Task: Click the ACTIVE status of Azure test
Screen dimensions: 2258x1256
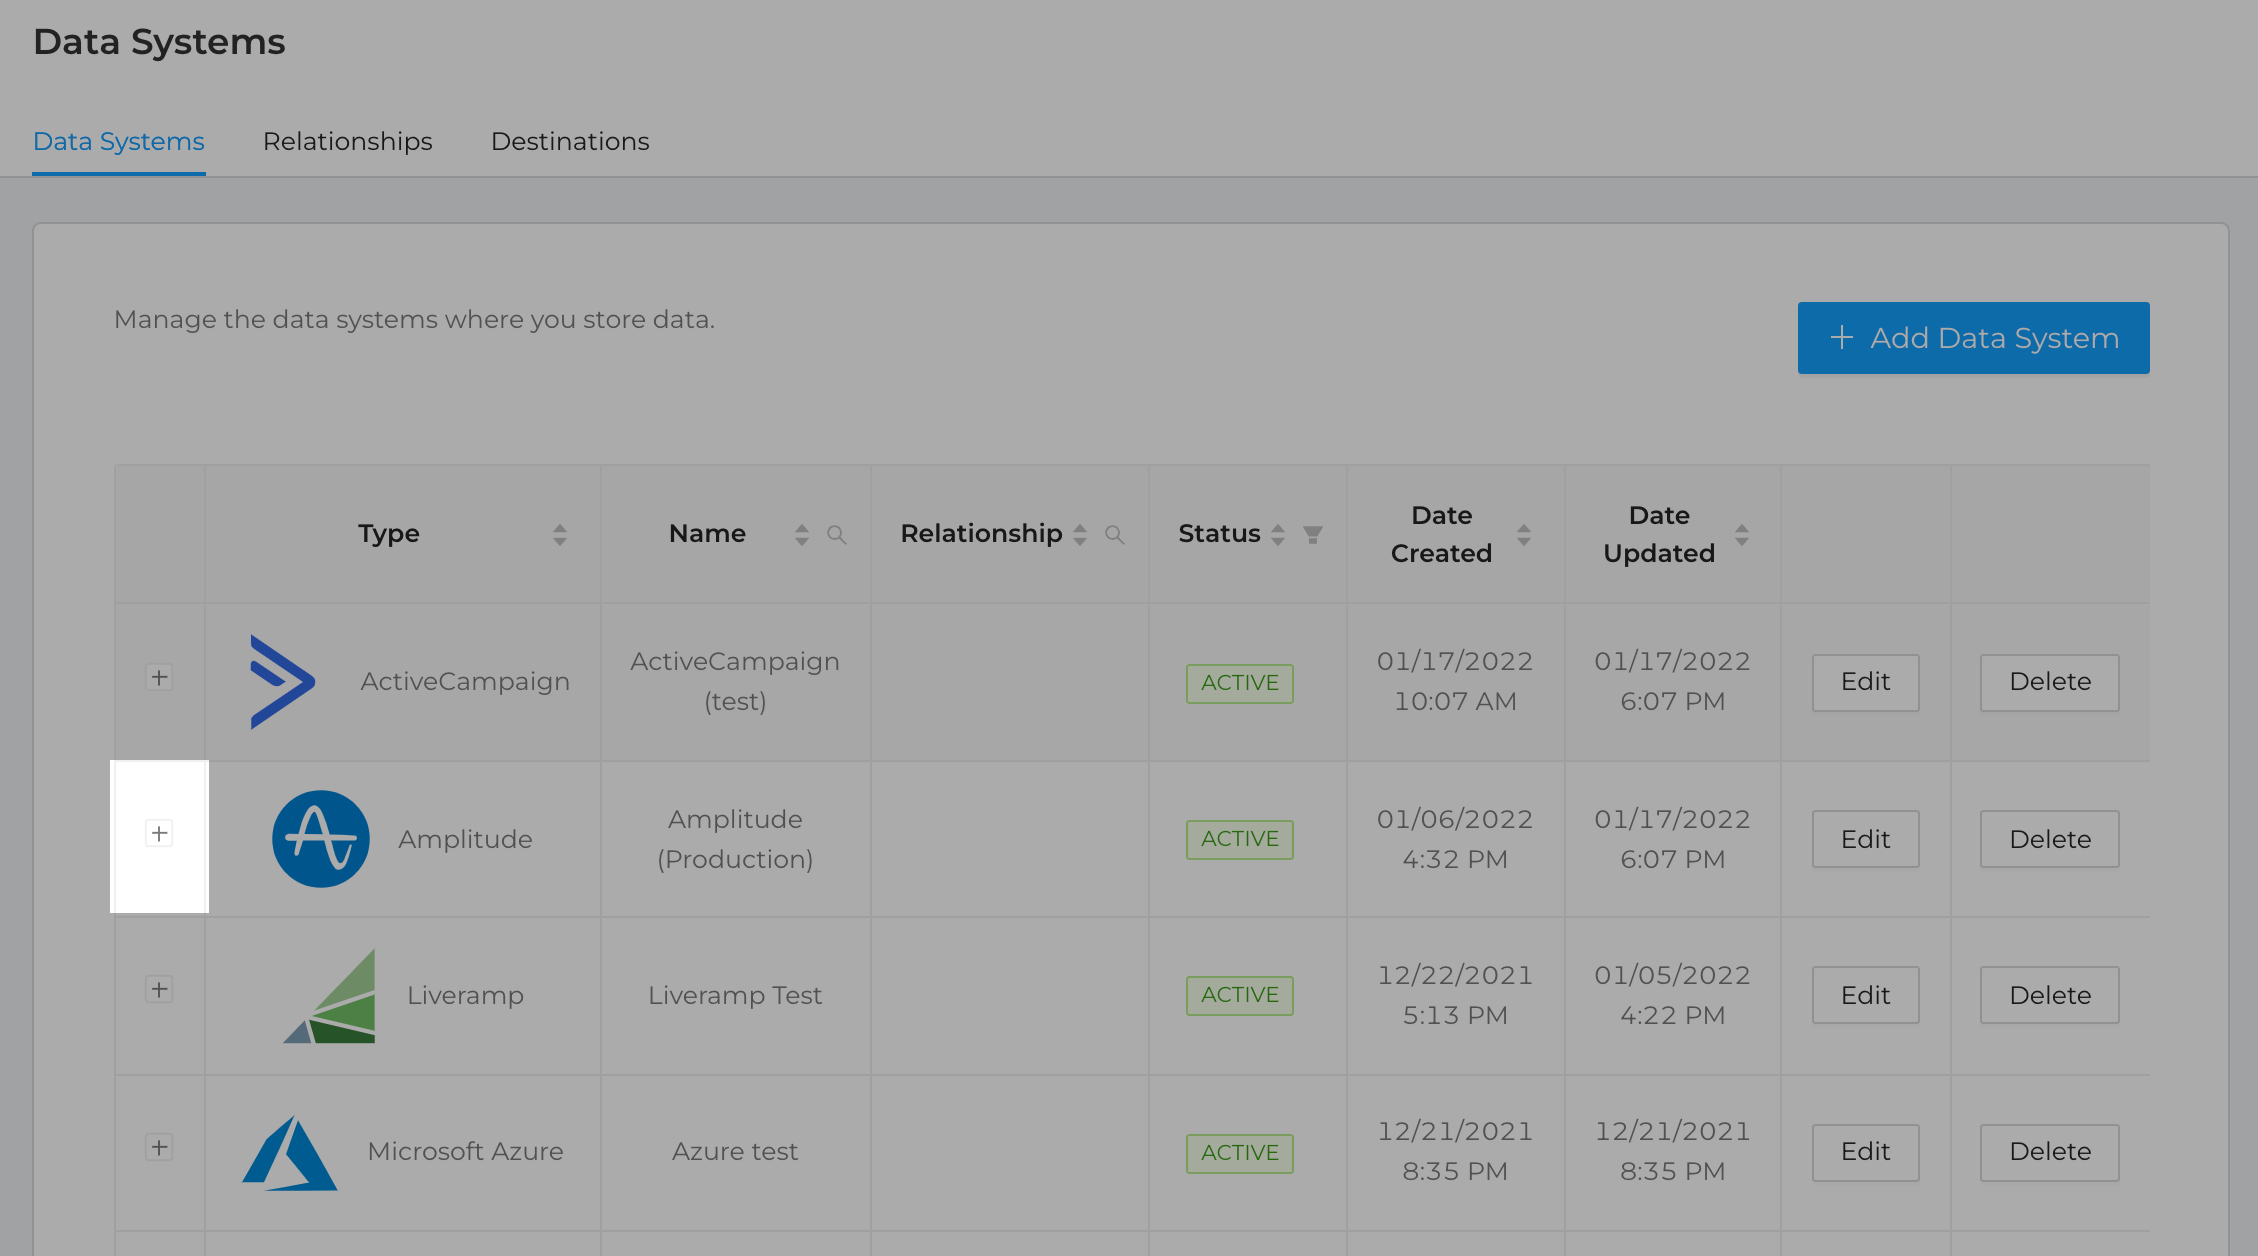Action: point(1240,1154)
